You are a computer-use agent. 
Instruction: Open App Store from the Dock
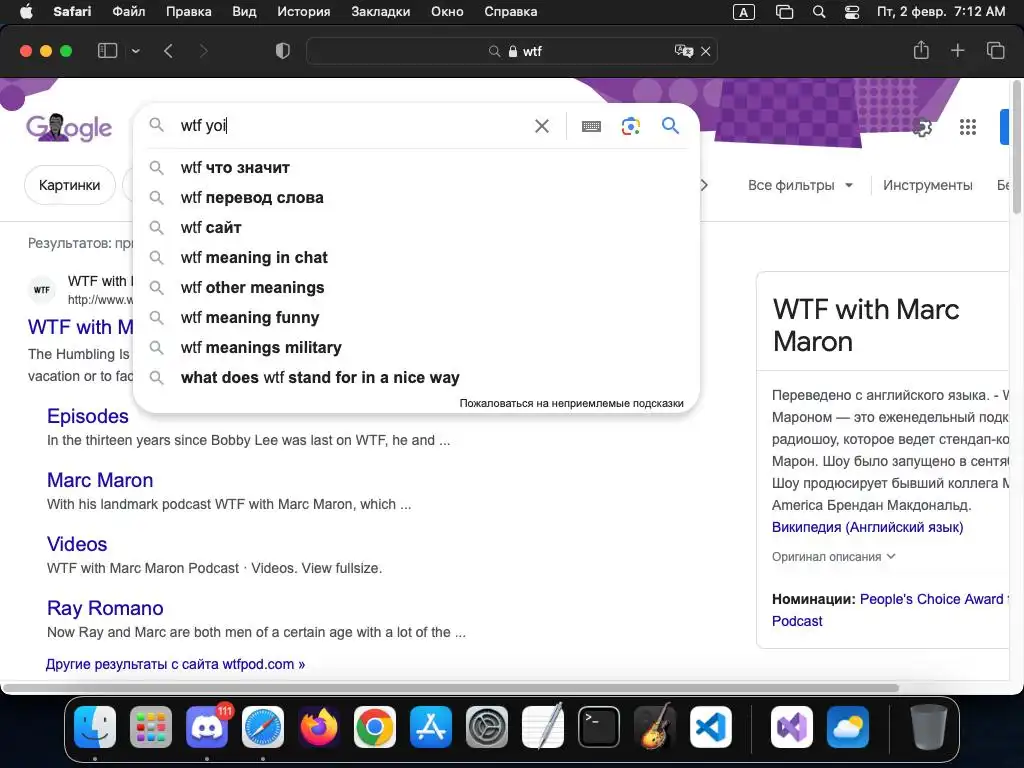click(431, 727)
